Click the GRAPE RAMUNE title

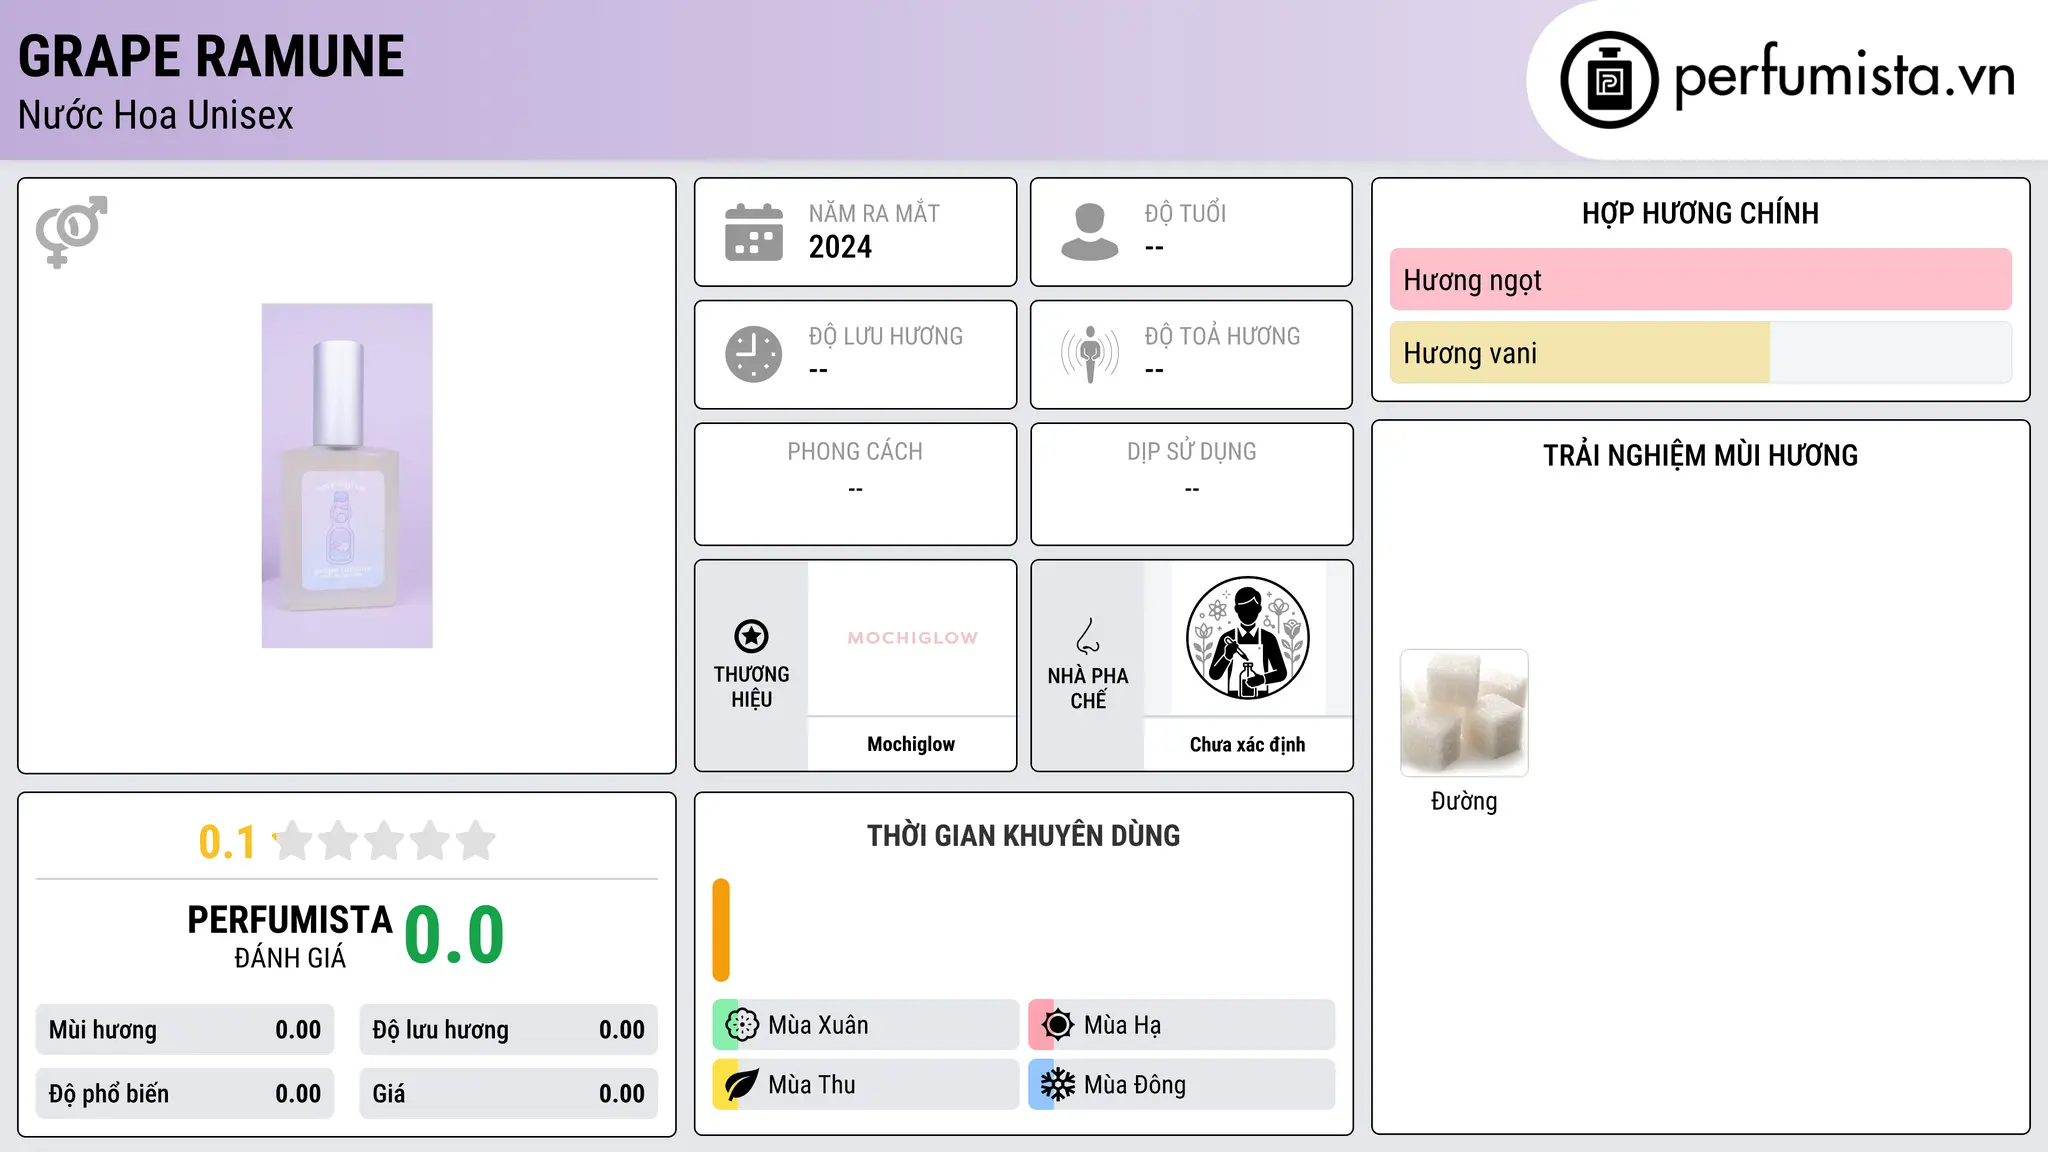211,57
